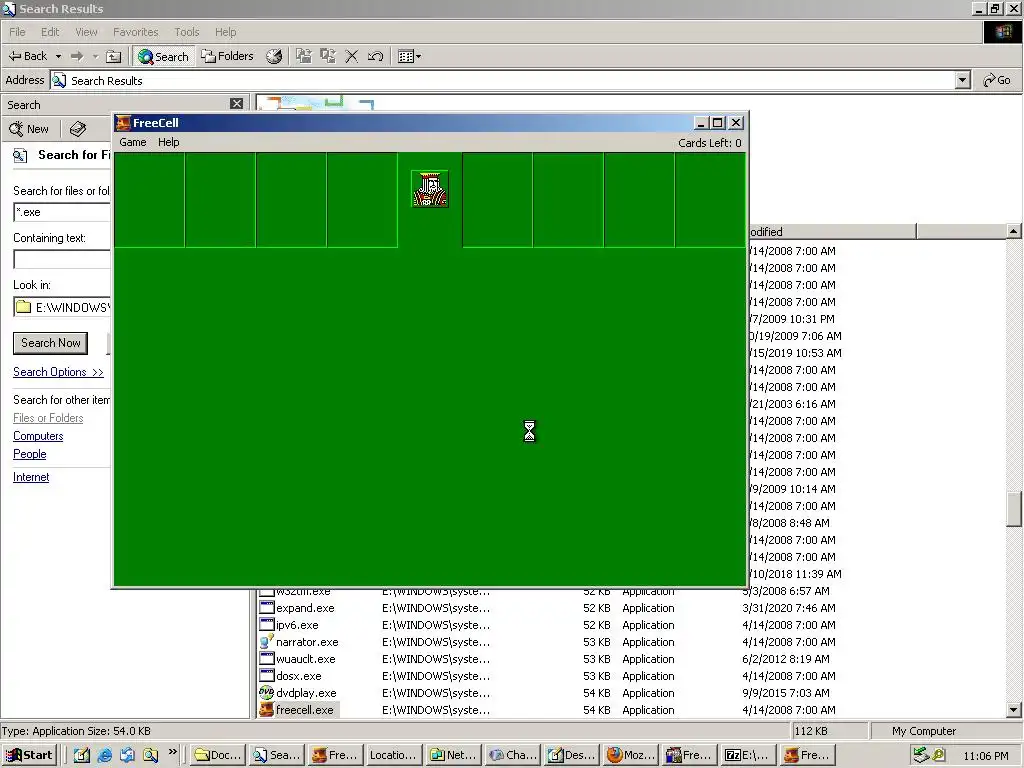
Task: Select the ipv6.exe file name
Action: coord(297,625)
